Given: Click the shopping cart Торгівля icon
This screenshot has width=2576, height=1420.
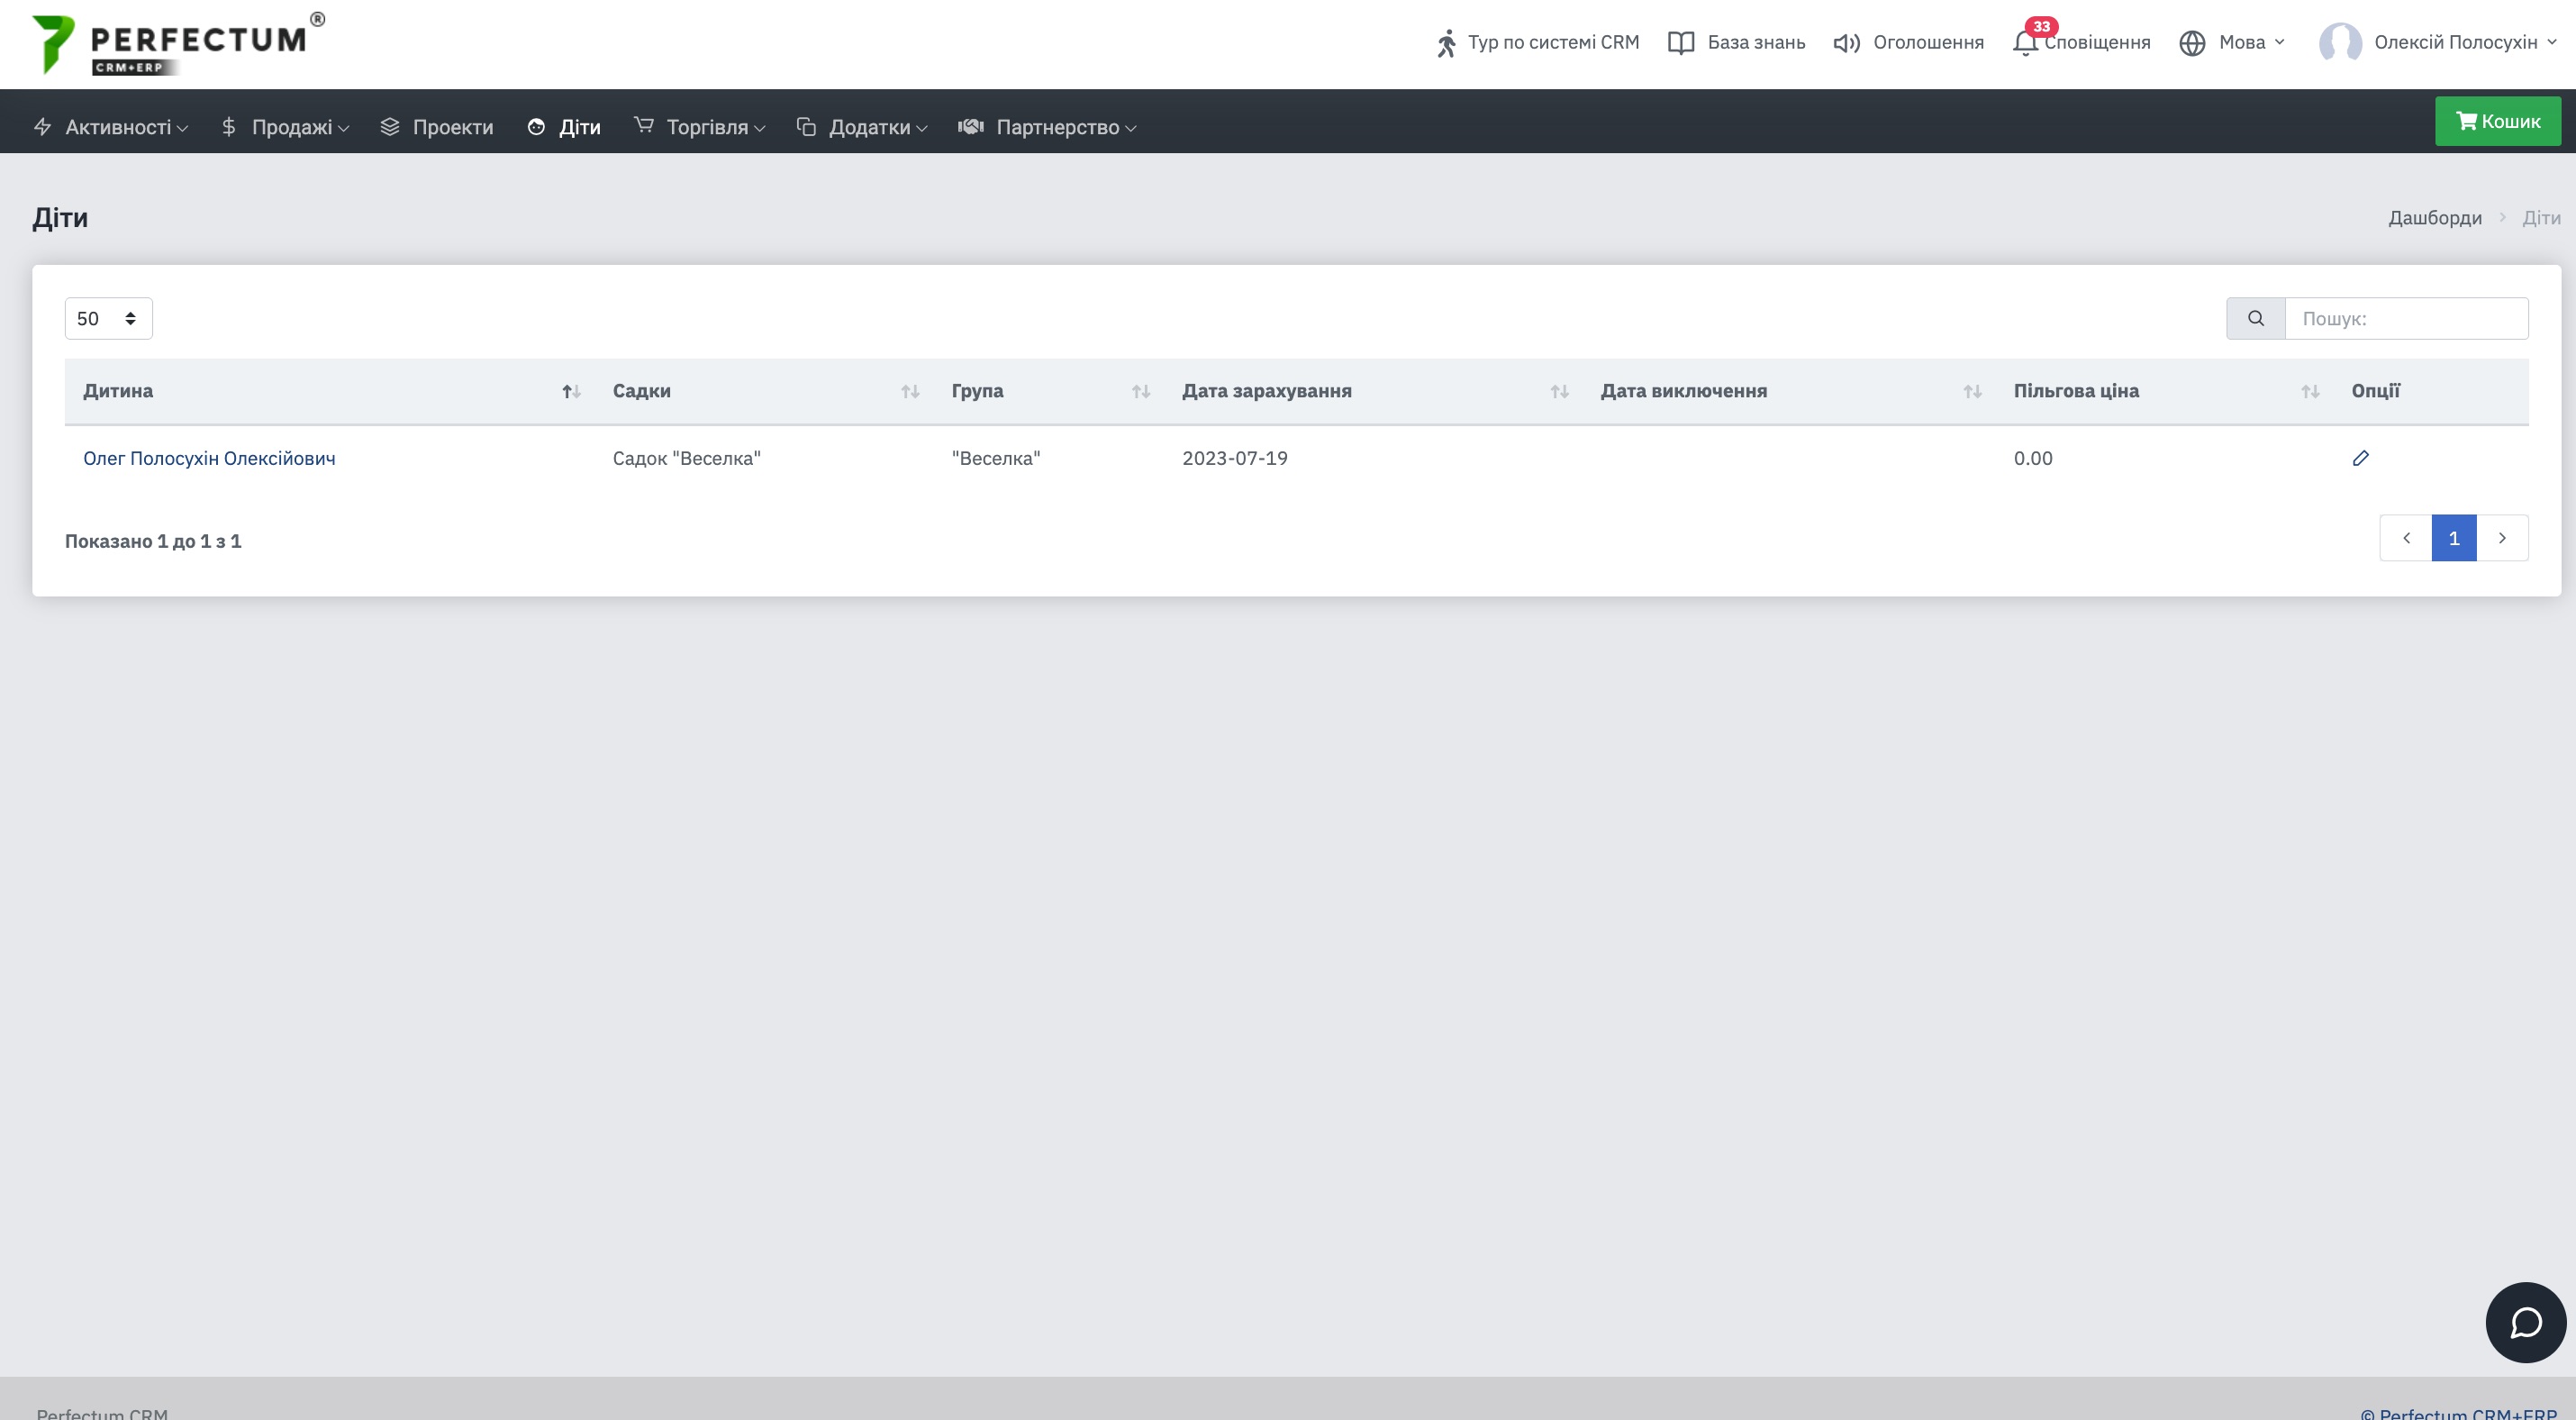Looking at the screenshot, I should point(644,125).
